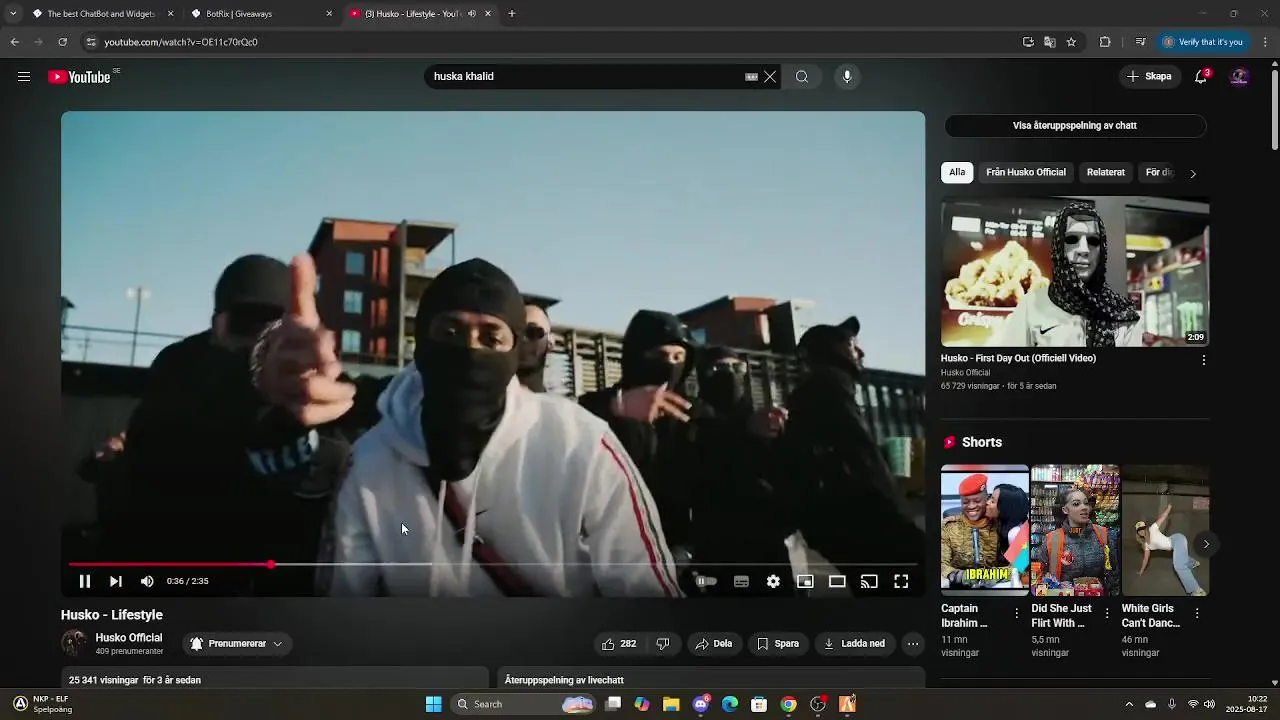Open the Did She Just Flirt With short

pos(1075,530)
